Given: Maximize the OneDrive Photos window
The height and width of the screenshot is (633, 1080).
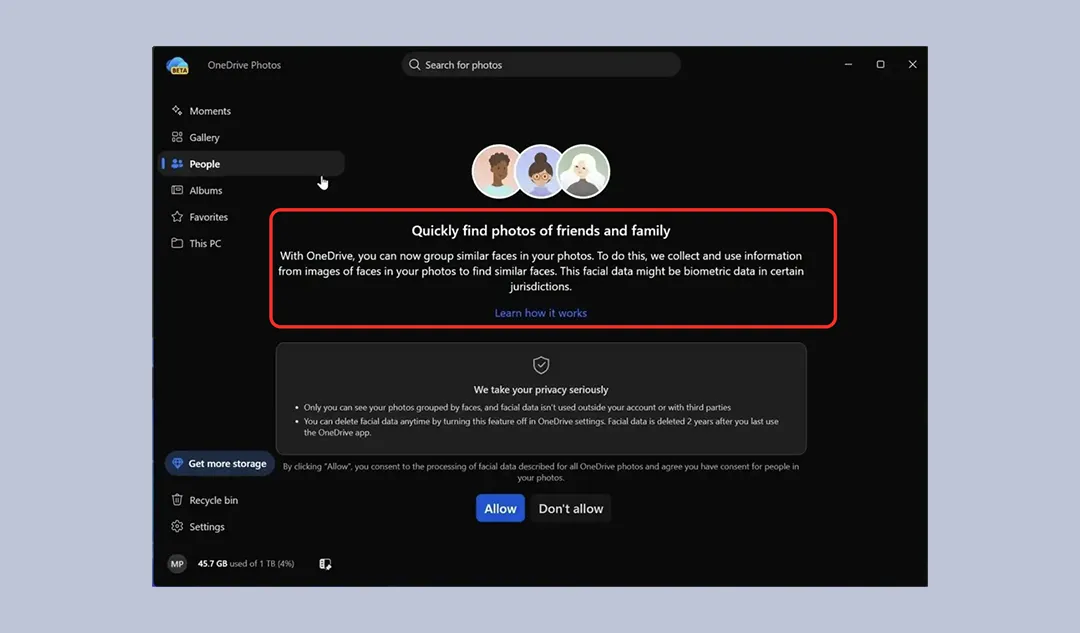Looking at the screenshot, I should coord(880,64).
